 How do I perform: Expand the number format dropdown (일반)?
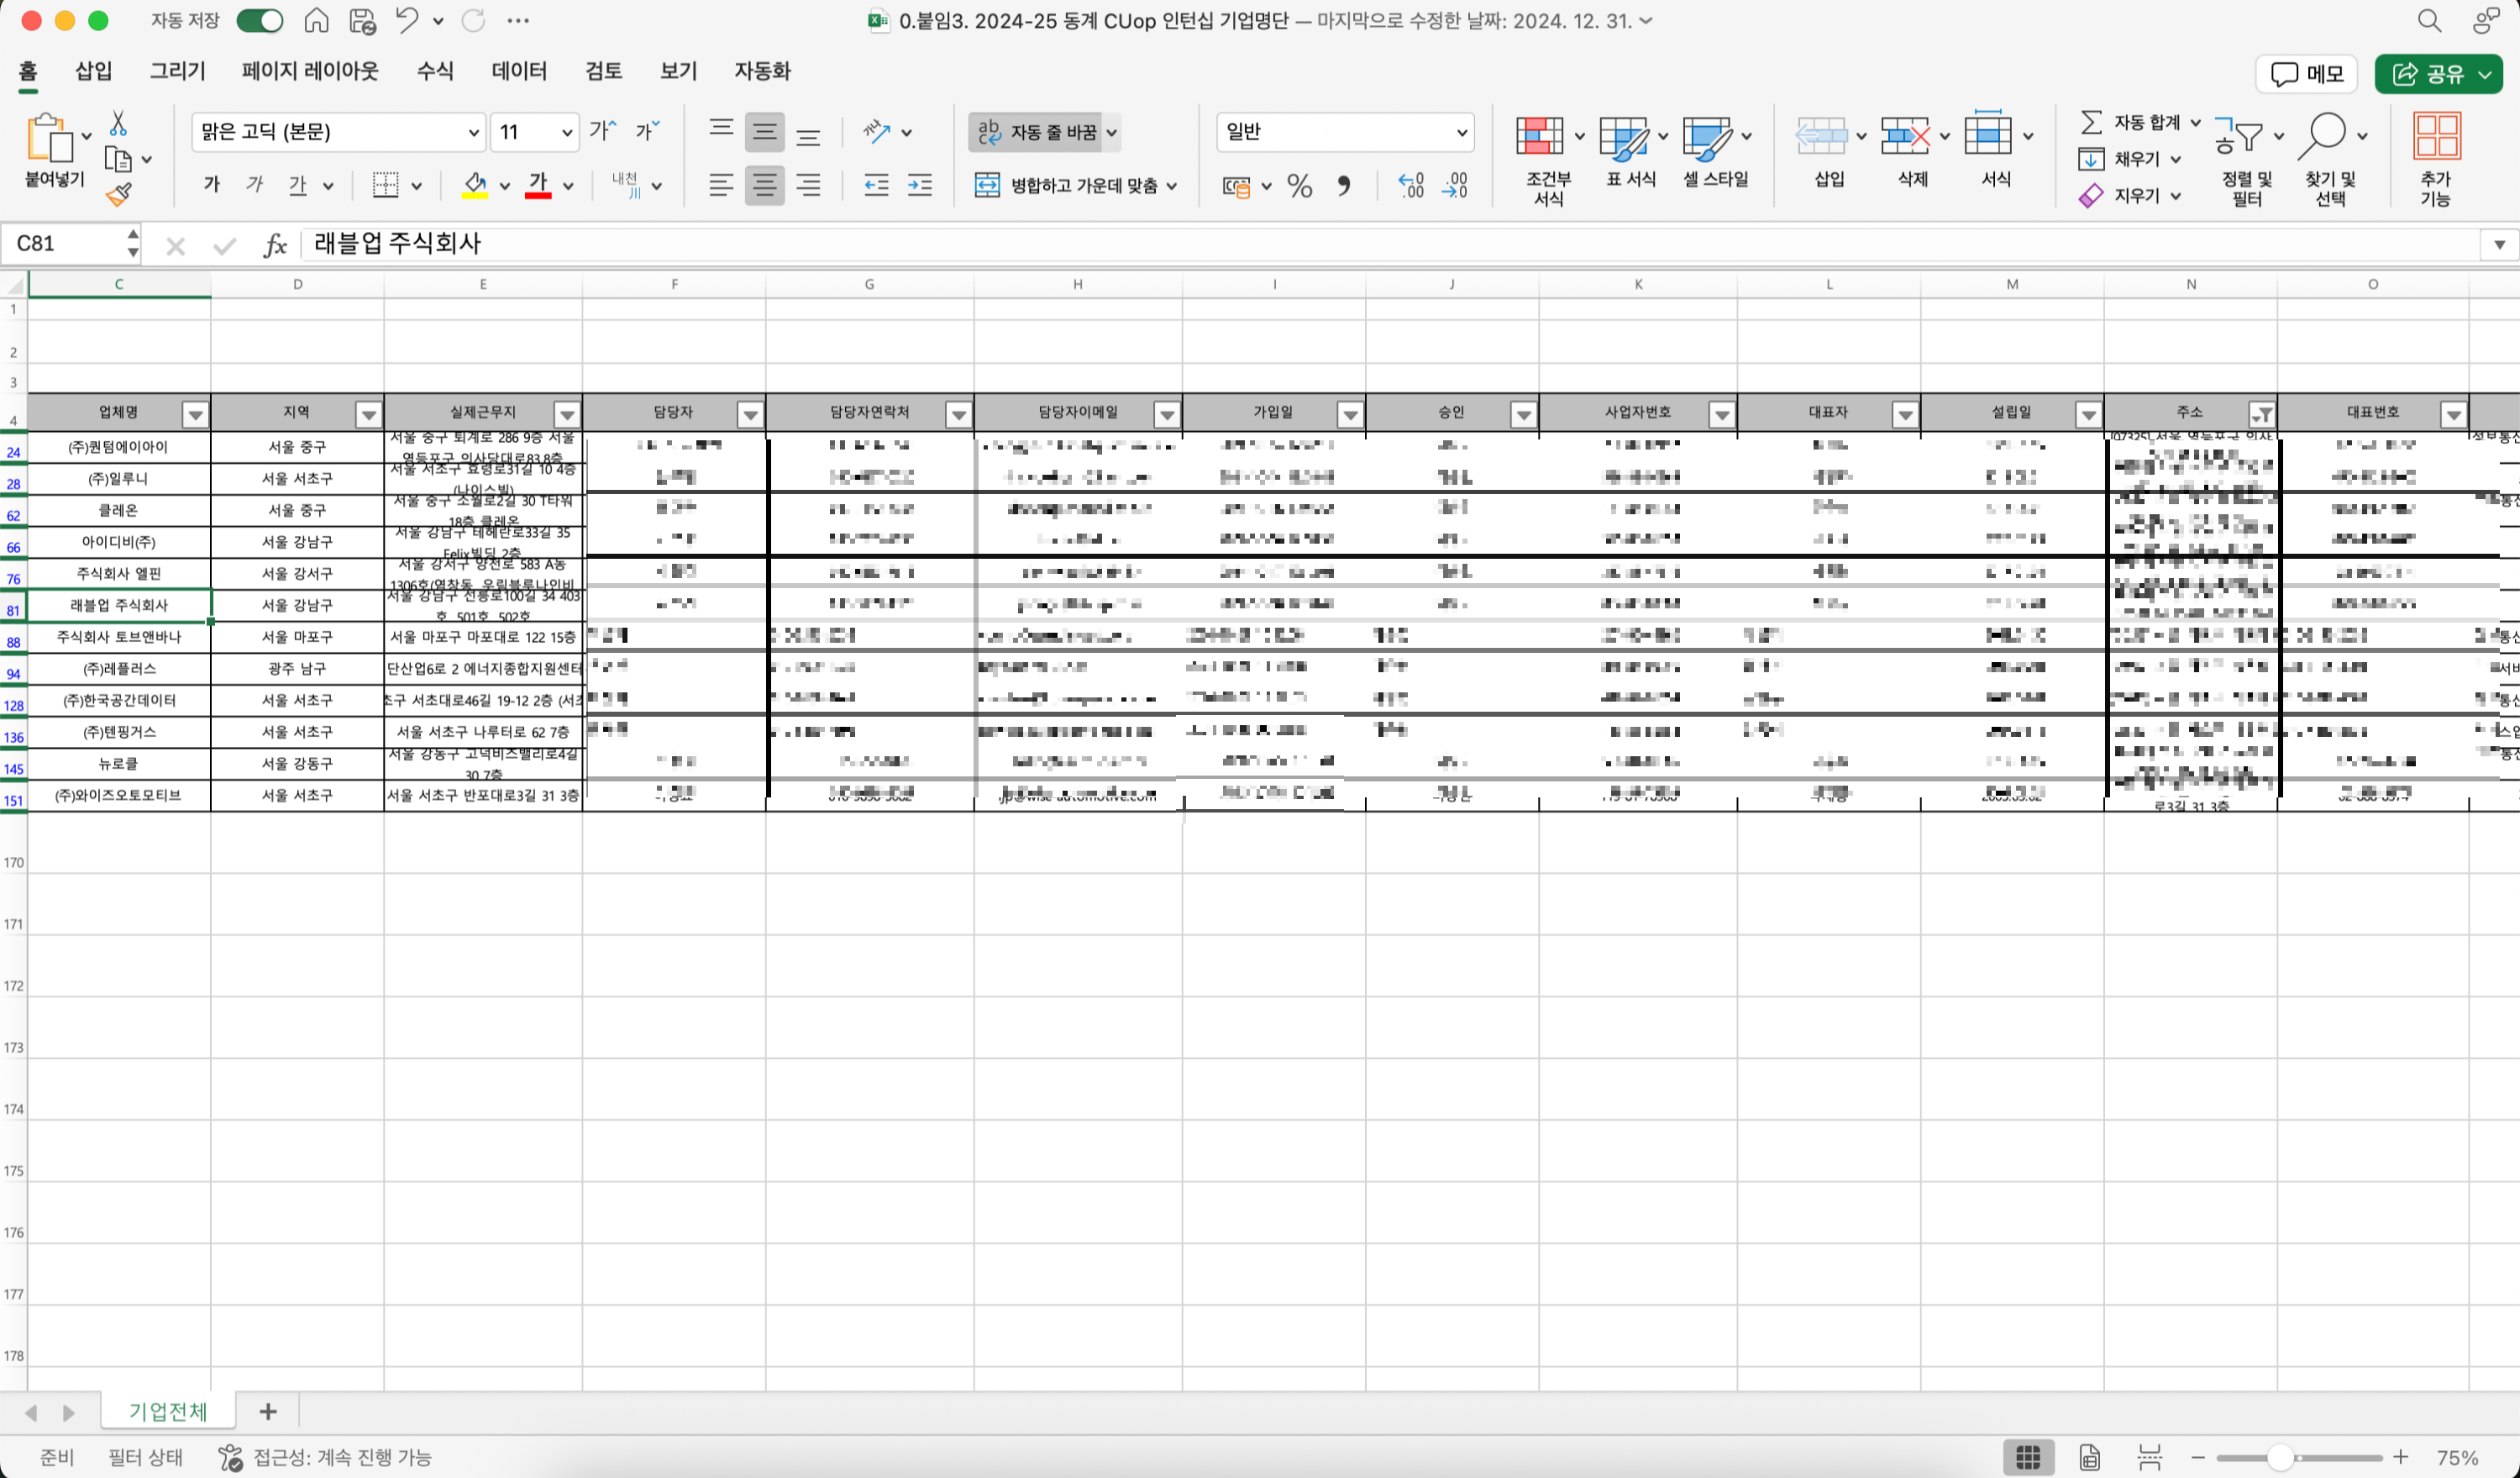pyautogui.click(x=1461, y=132)
